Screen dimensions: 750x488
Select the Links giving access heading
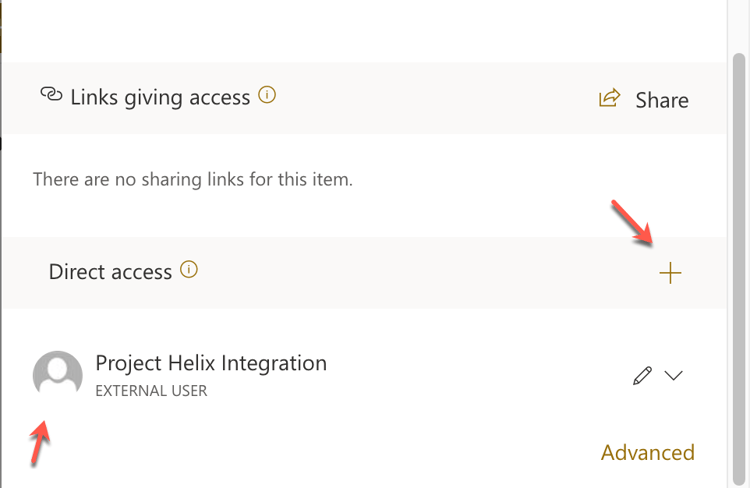[160, 97]
